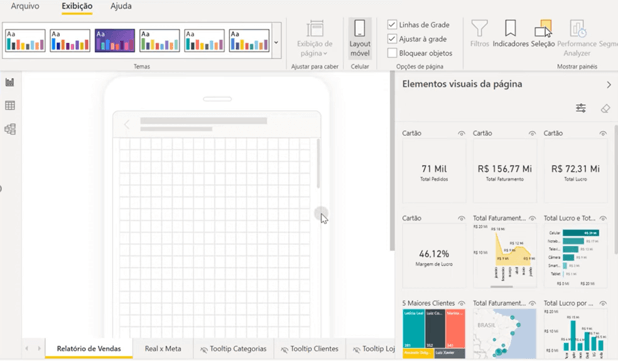
Task: Open the Tooltip Categorias page tab
Action: coord(233,349)
